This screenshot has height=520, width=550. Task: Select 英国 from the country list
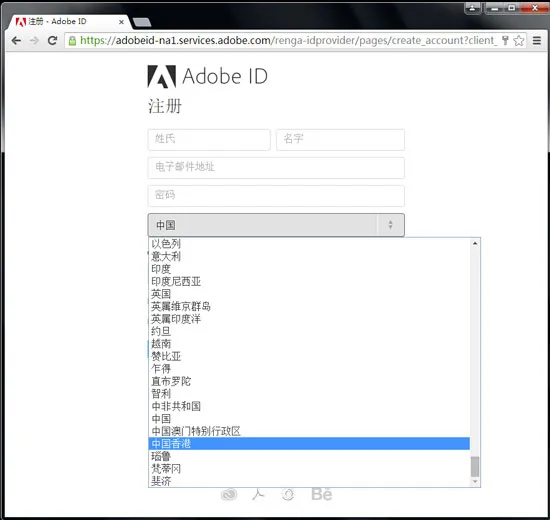(x=309, y=294)
